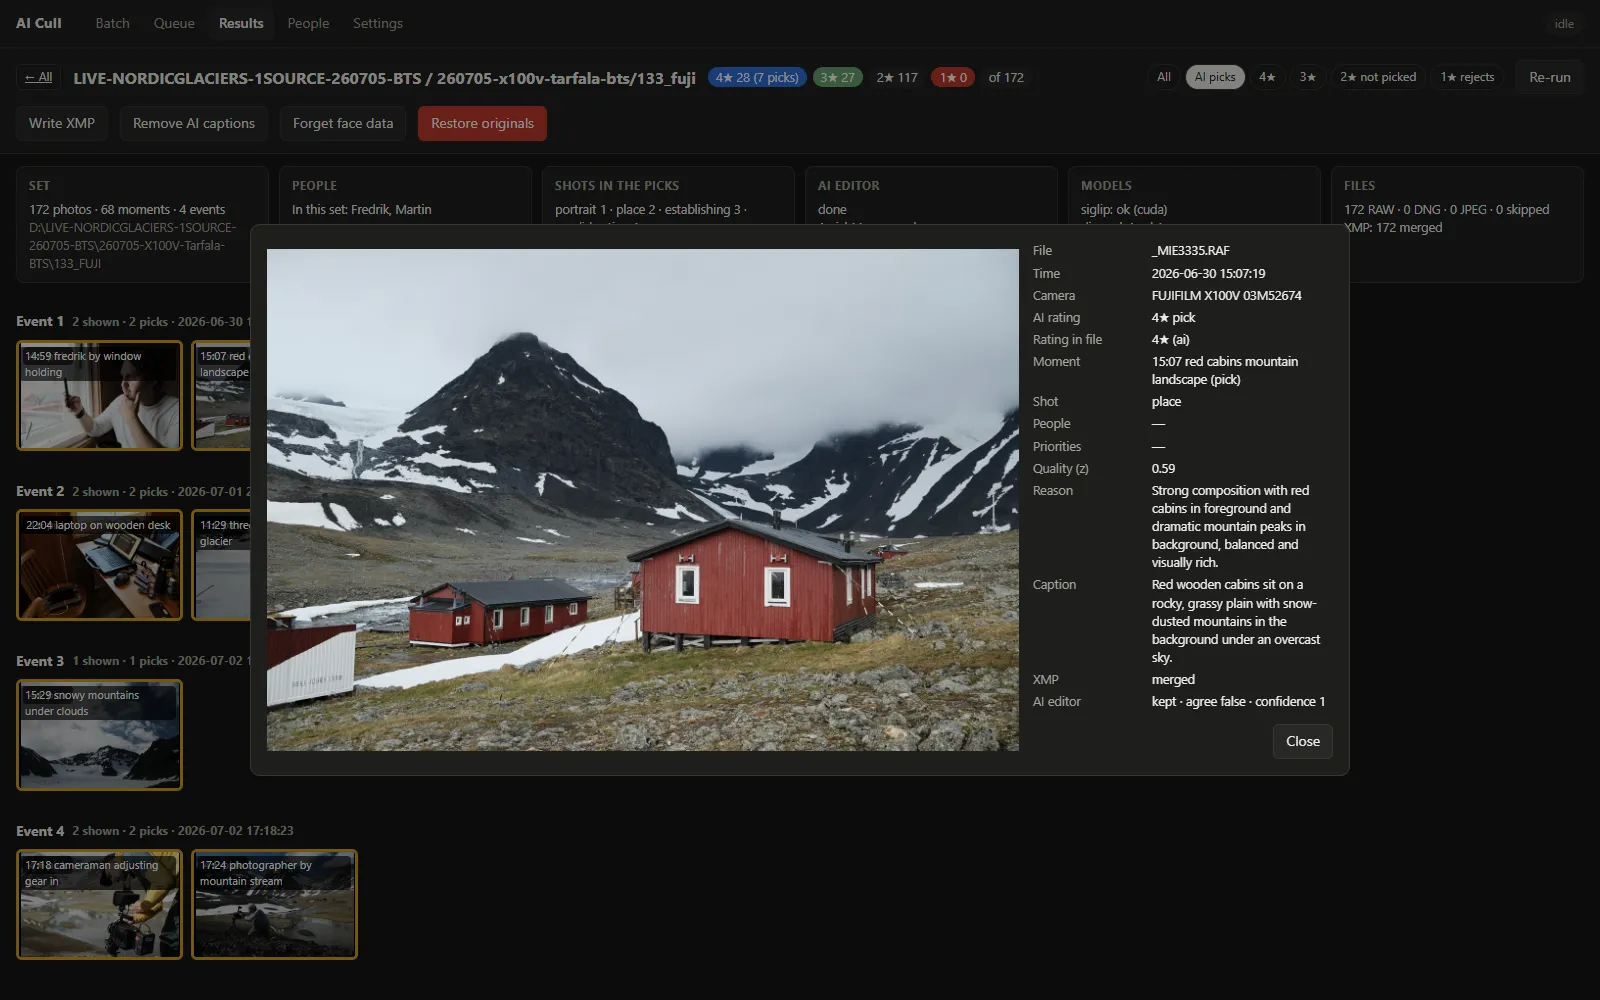Click the Event 2 heading
The width and height of the screenshot is (1600, 1000).
[40, 491]
